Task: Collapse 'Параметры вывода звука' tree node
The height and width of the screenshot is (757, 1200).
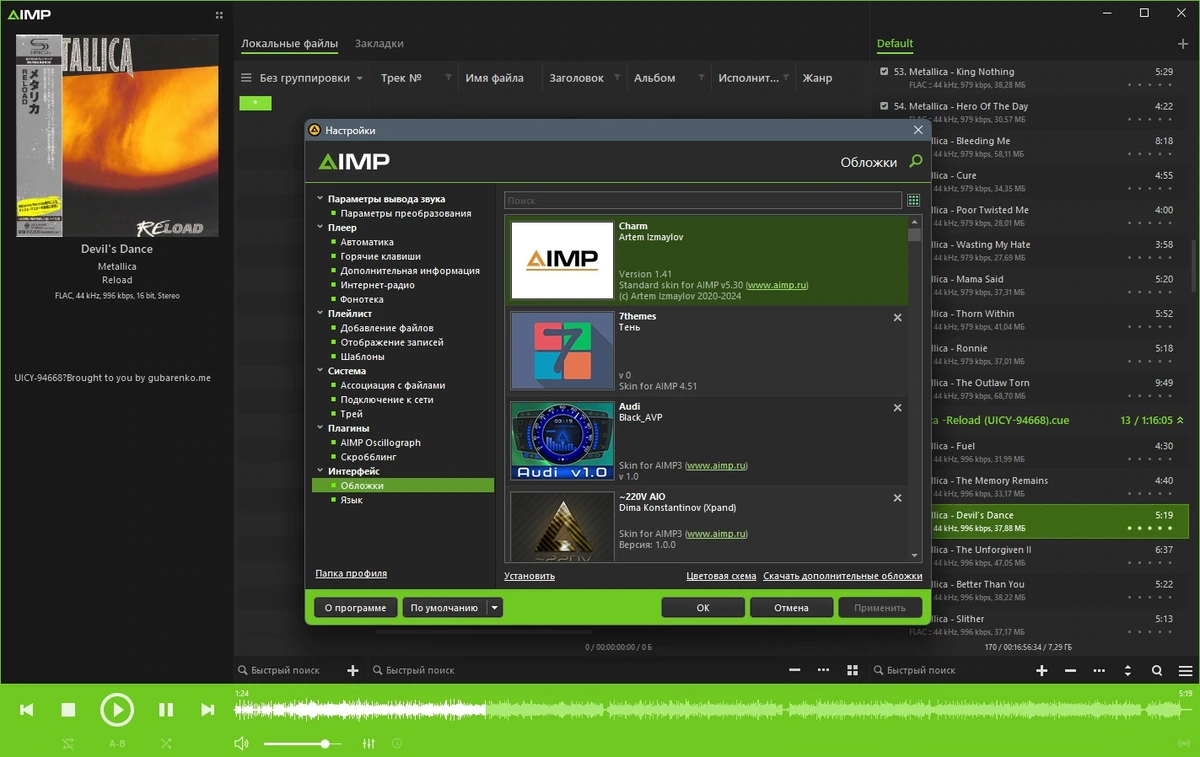Action: [320, 199]
